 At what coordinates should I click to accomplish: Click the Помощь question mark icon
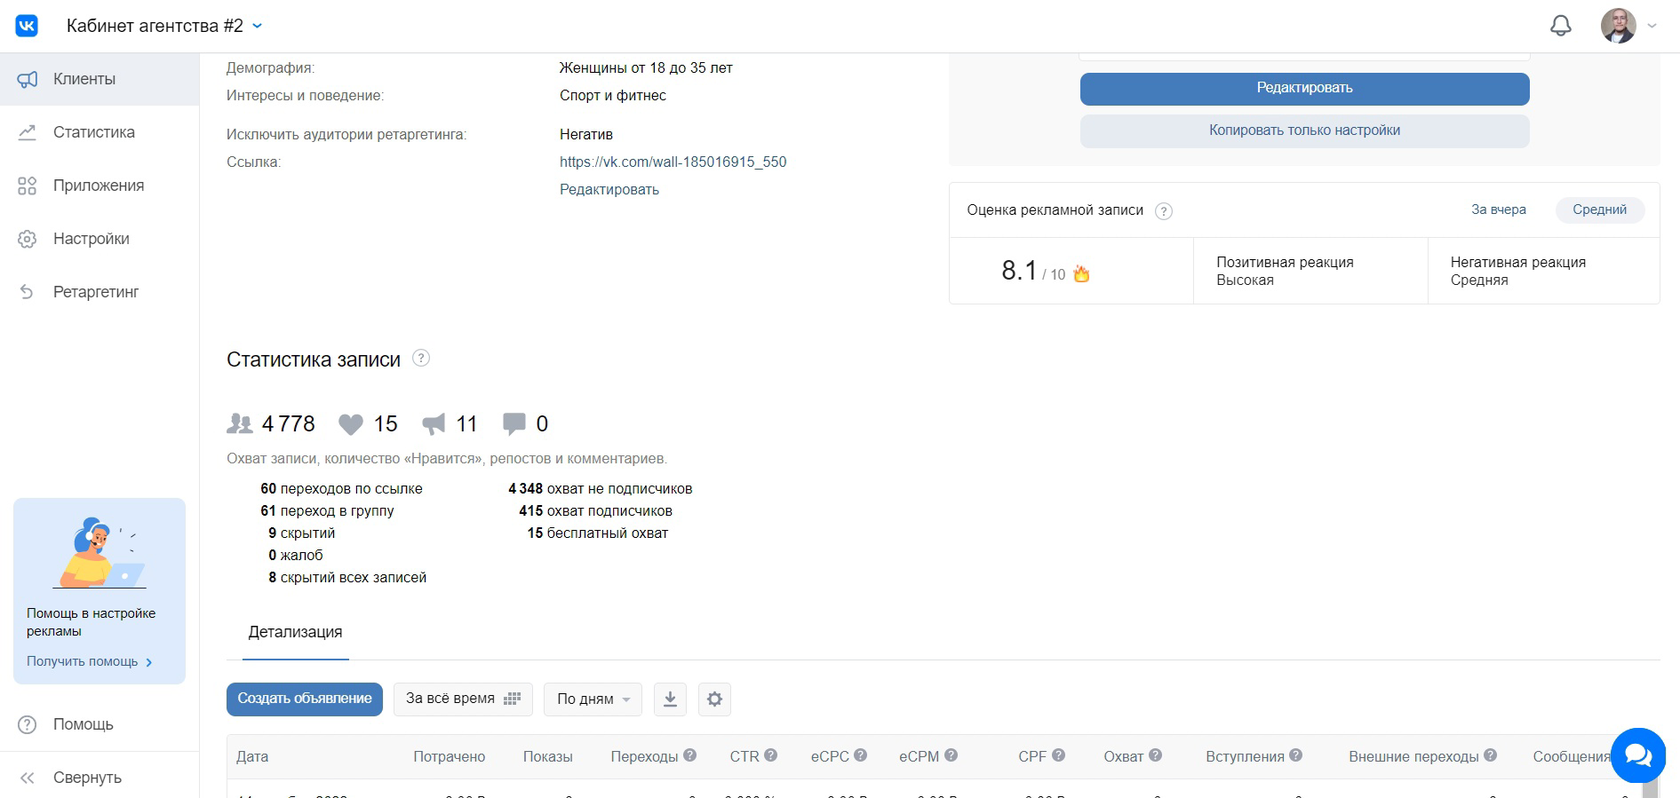click(x=27, y=724)
